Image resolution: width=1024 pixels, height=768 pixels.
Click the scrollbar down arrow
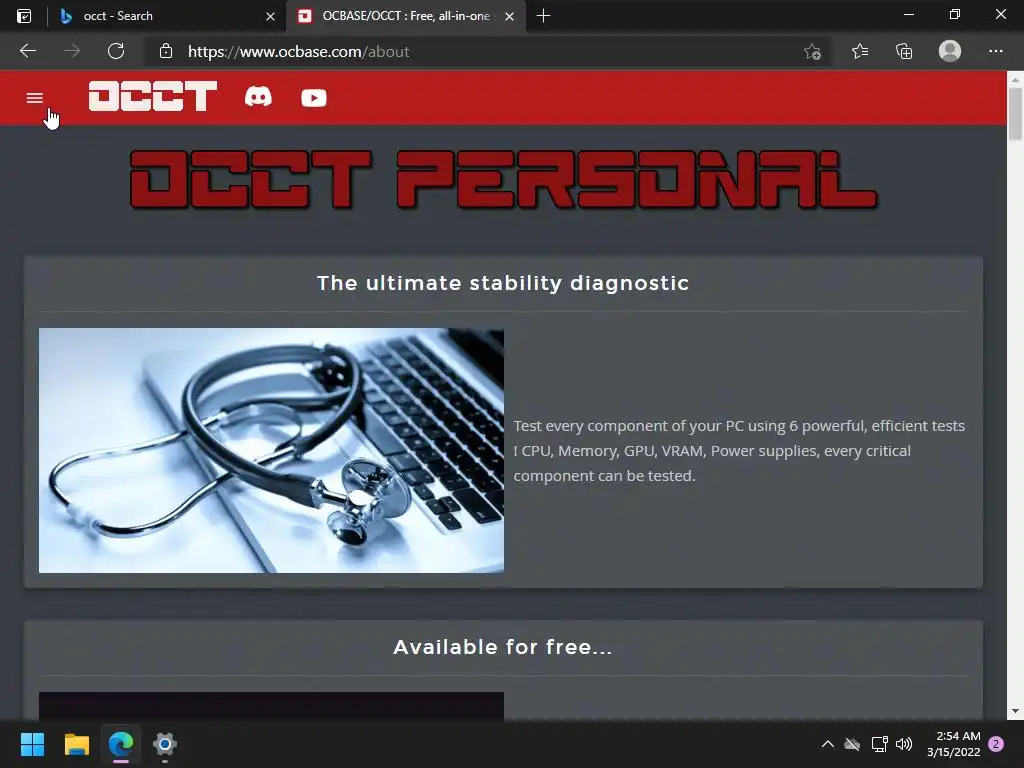tap(1015, 711)
